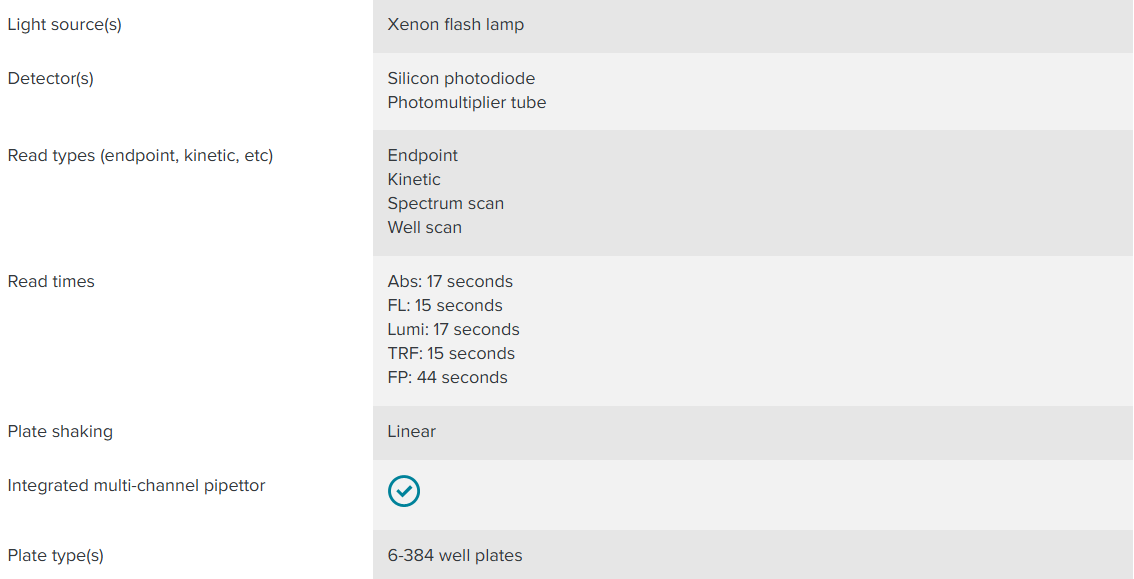The height and width of the screenshot is (579, 1134).
Task: Click the "Integrated multi-channel pipettor" label
Action: point(136,486)
